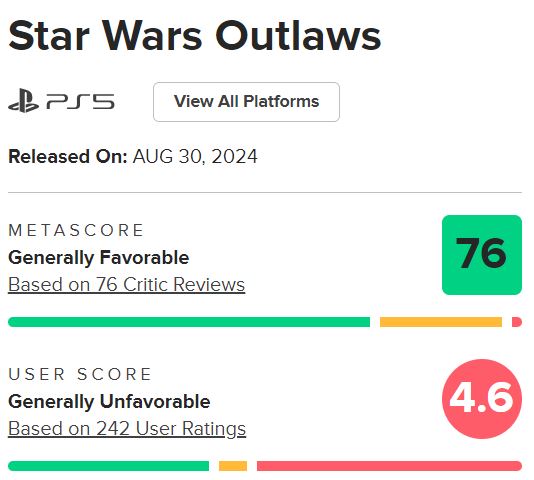The width and height of the screenshot is (534, 480).
Task: Select red negative segment of Metascore bar
Action: (x=517, y=322)
